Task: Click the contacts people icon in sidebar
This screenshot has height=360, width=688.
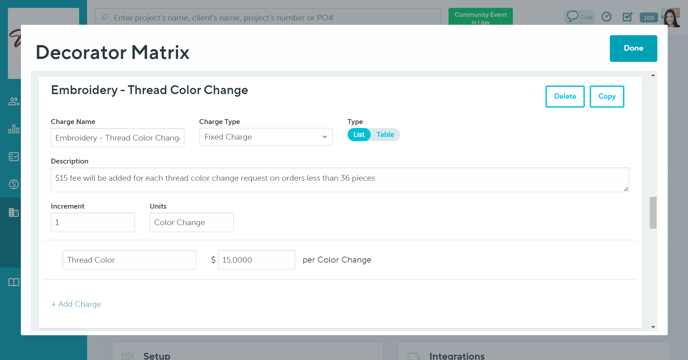Action: (x=14, y=101)
